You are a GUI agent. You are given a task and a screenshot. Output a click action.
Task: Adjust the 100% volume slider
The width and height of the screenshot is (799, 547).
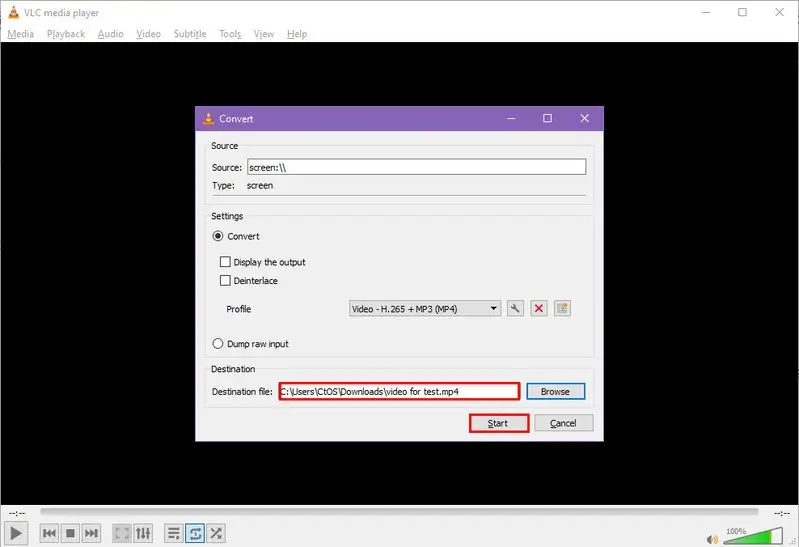(753, 536)
